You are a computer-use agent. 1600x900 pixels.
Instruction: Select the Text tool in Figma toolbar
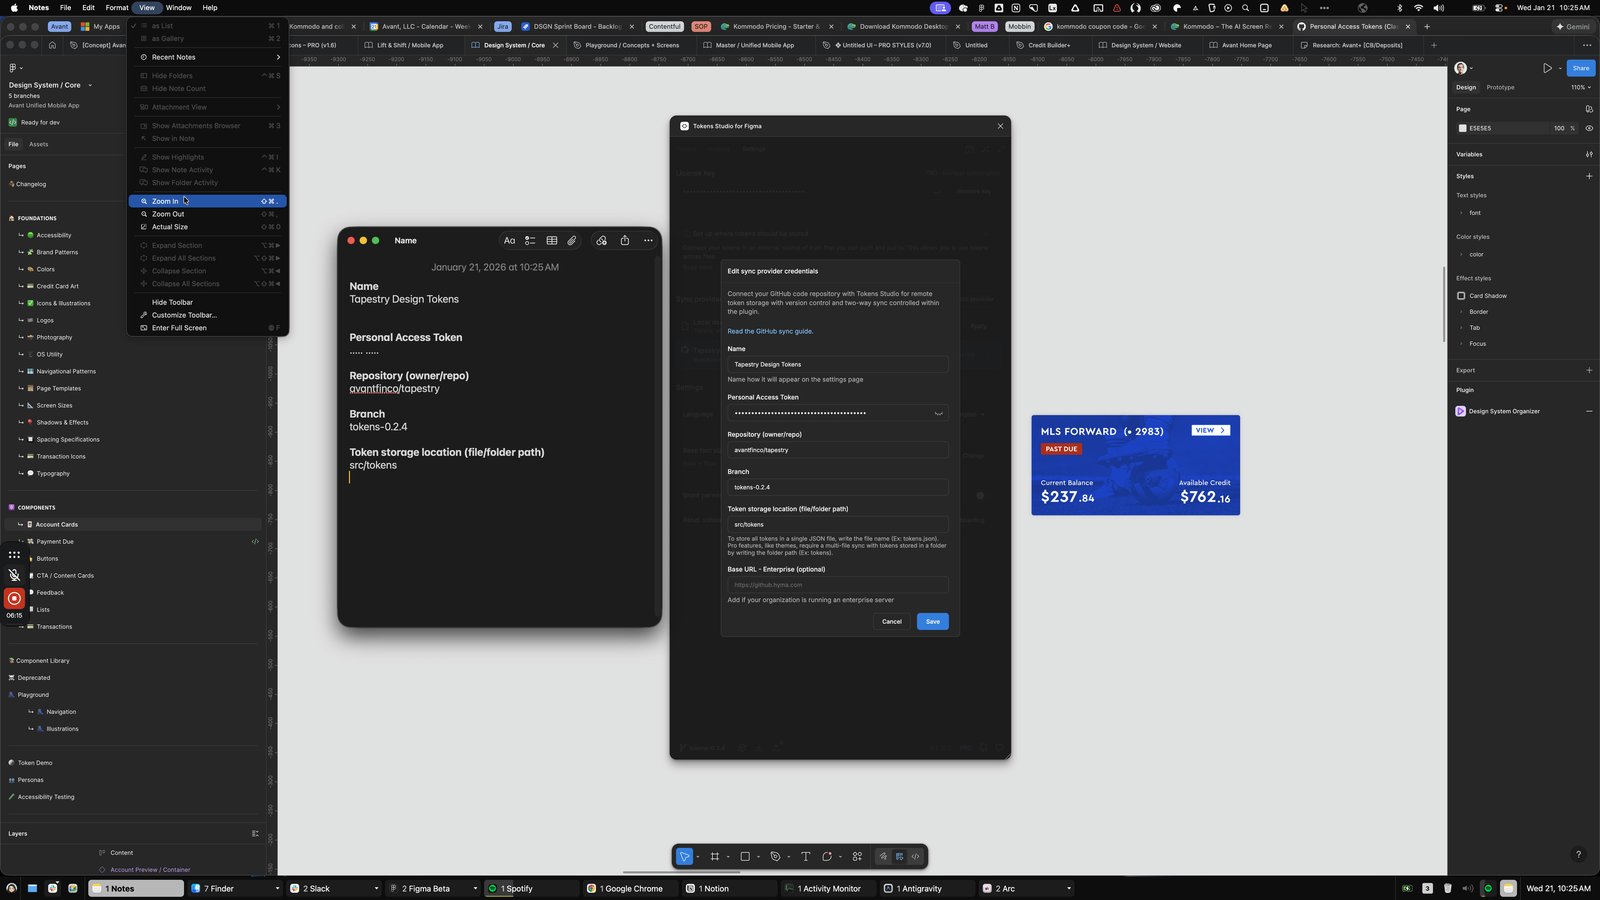pyautogui.click(x=806, y=856)
